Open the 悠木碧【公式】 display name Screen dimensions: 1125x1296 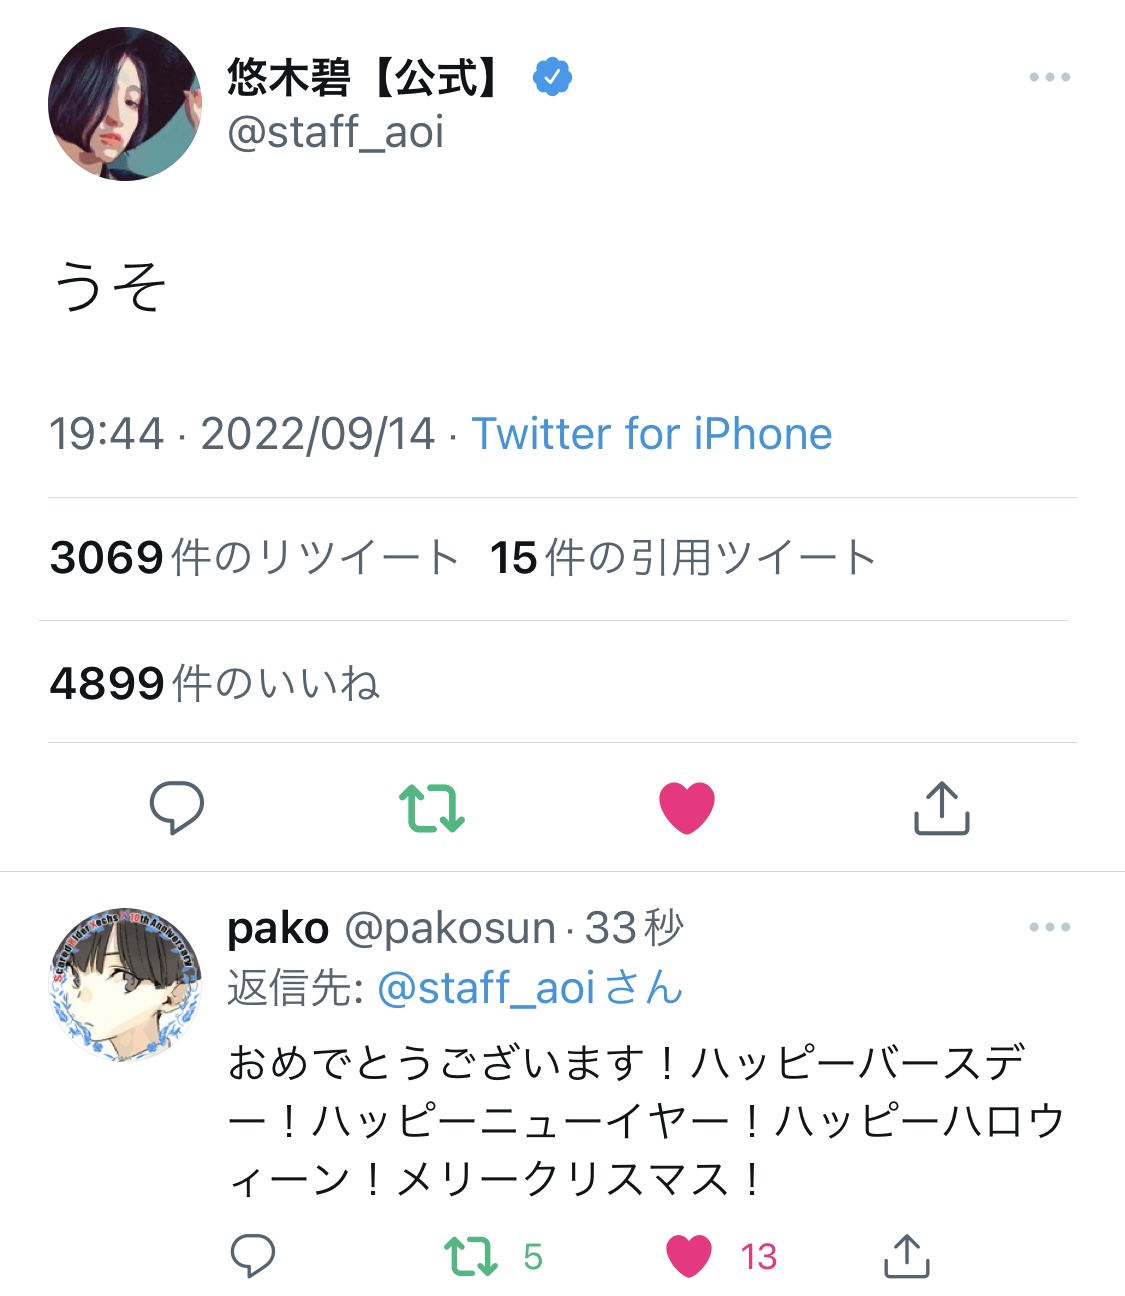coord(364,77)
